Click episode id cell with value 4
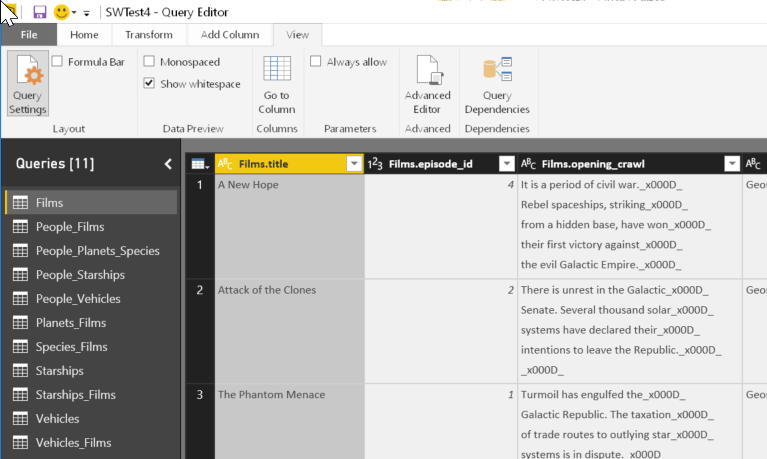The width and height of the screenshot is (767, 459). coord(441,227)
